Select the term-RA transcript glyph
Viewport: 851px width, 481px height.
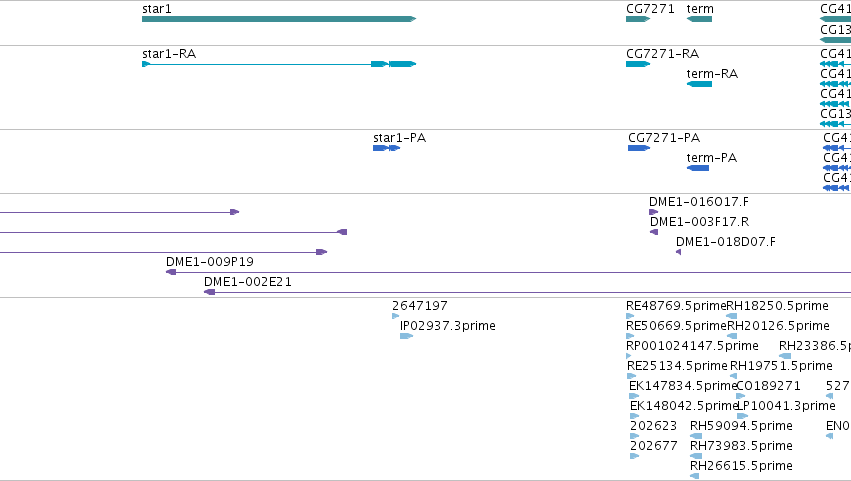coord(699,84)
